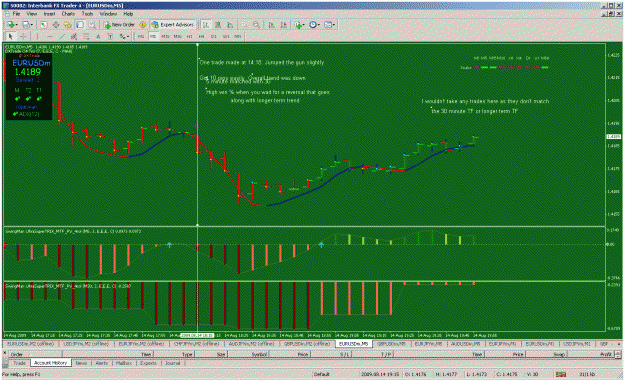Expand the Arrows tool dropdown
The image size is (625, 380).
(x=128, y=36)
